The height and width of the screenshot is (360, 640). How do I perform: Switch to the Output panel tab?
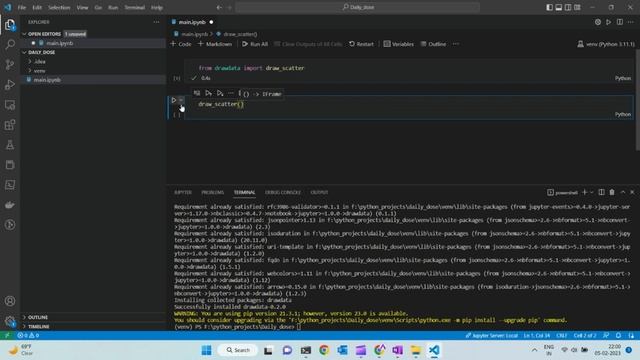[x=319, y=192]
